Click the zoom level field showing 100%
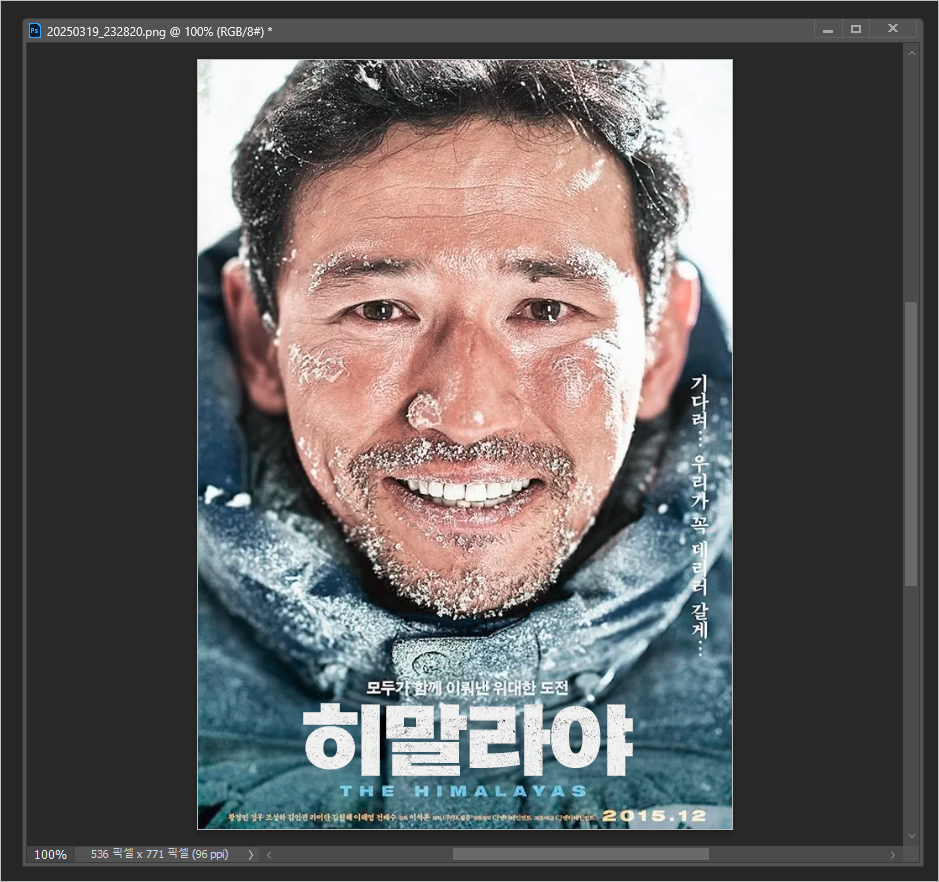This screenshot has width=939, height=882. (50, 854)
